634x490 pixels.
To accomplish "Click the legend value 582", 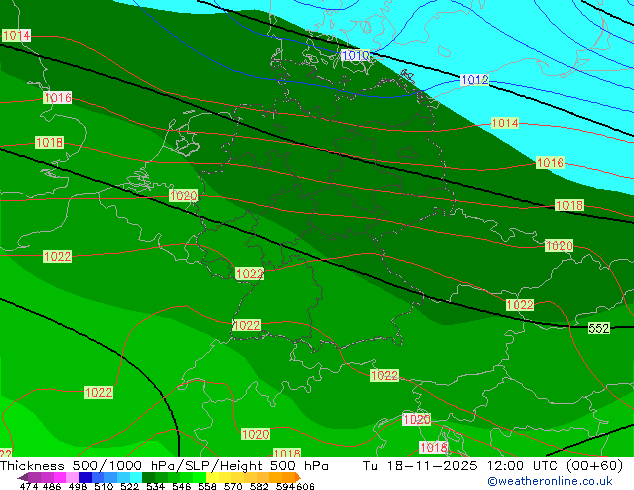I will [x=259, y=486].
